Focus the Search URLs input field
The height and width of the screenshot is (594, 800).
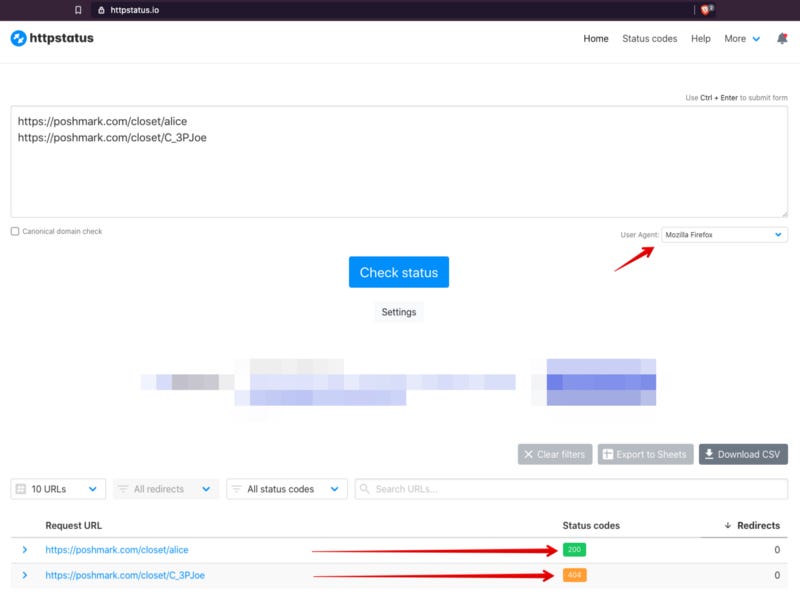(x=571, y=489)
